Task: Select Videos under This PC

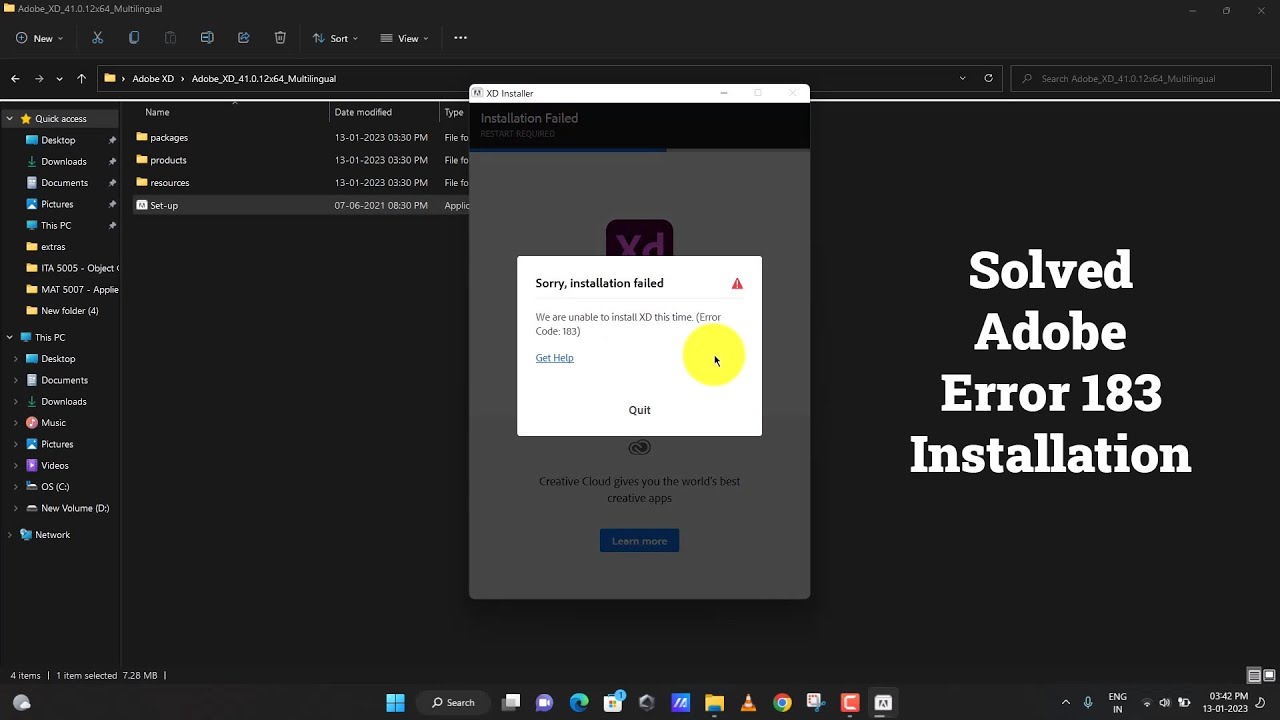Action: pos(54,465)
